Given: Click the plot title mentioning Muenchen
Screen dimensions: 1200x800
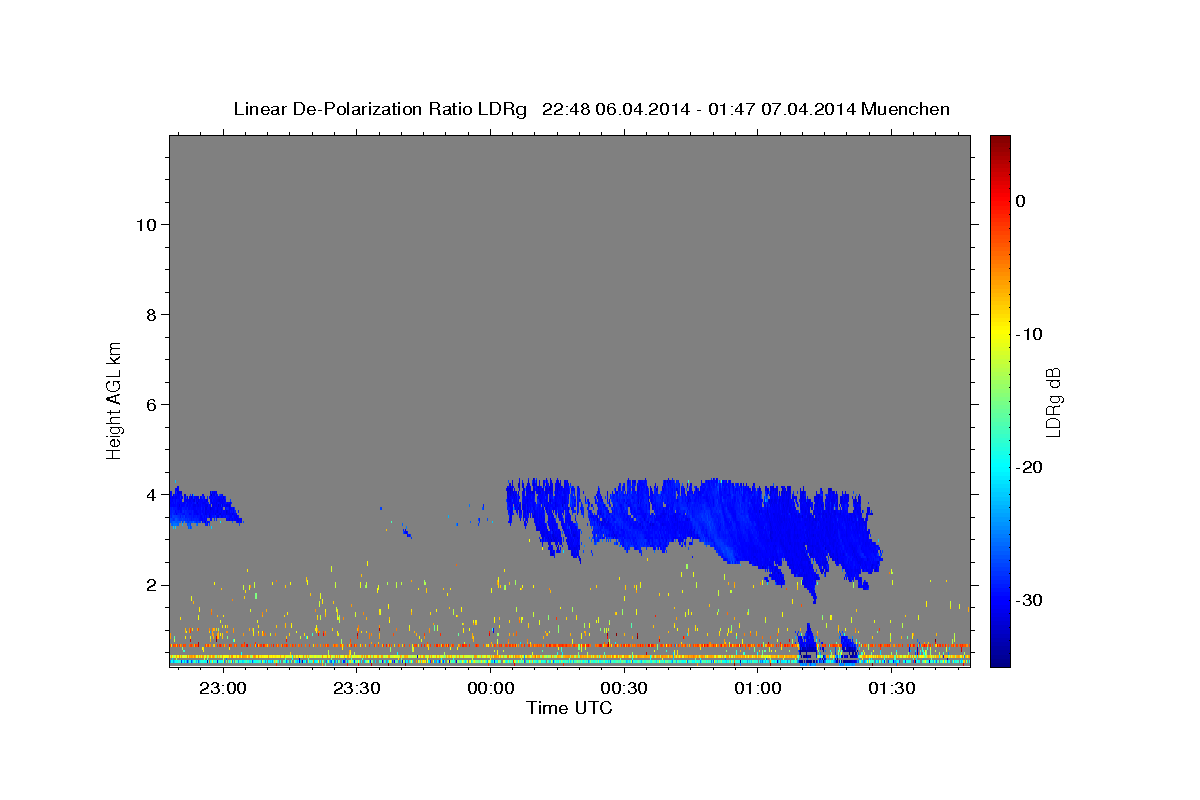Looking at the screenshot, I should pyautogui.click(x=591, y=109).
